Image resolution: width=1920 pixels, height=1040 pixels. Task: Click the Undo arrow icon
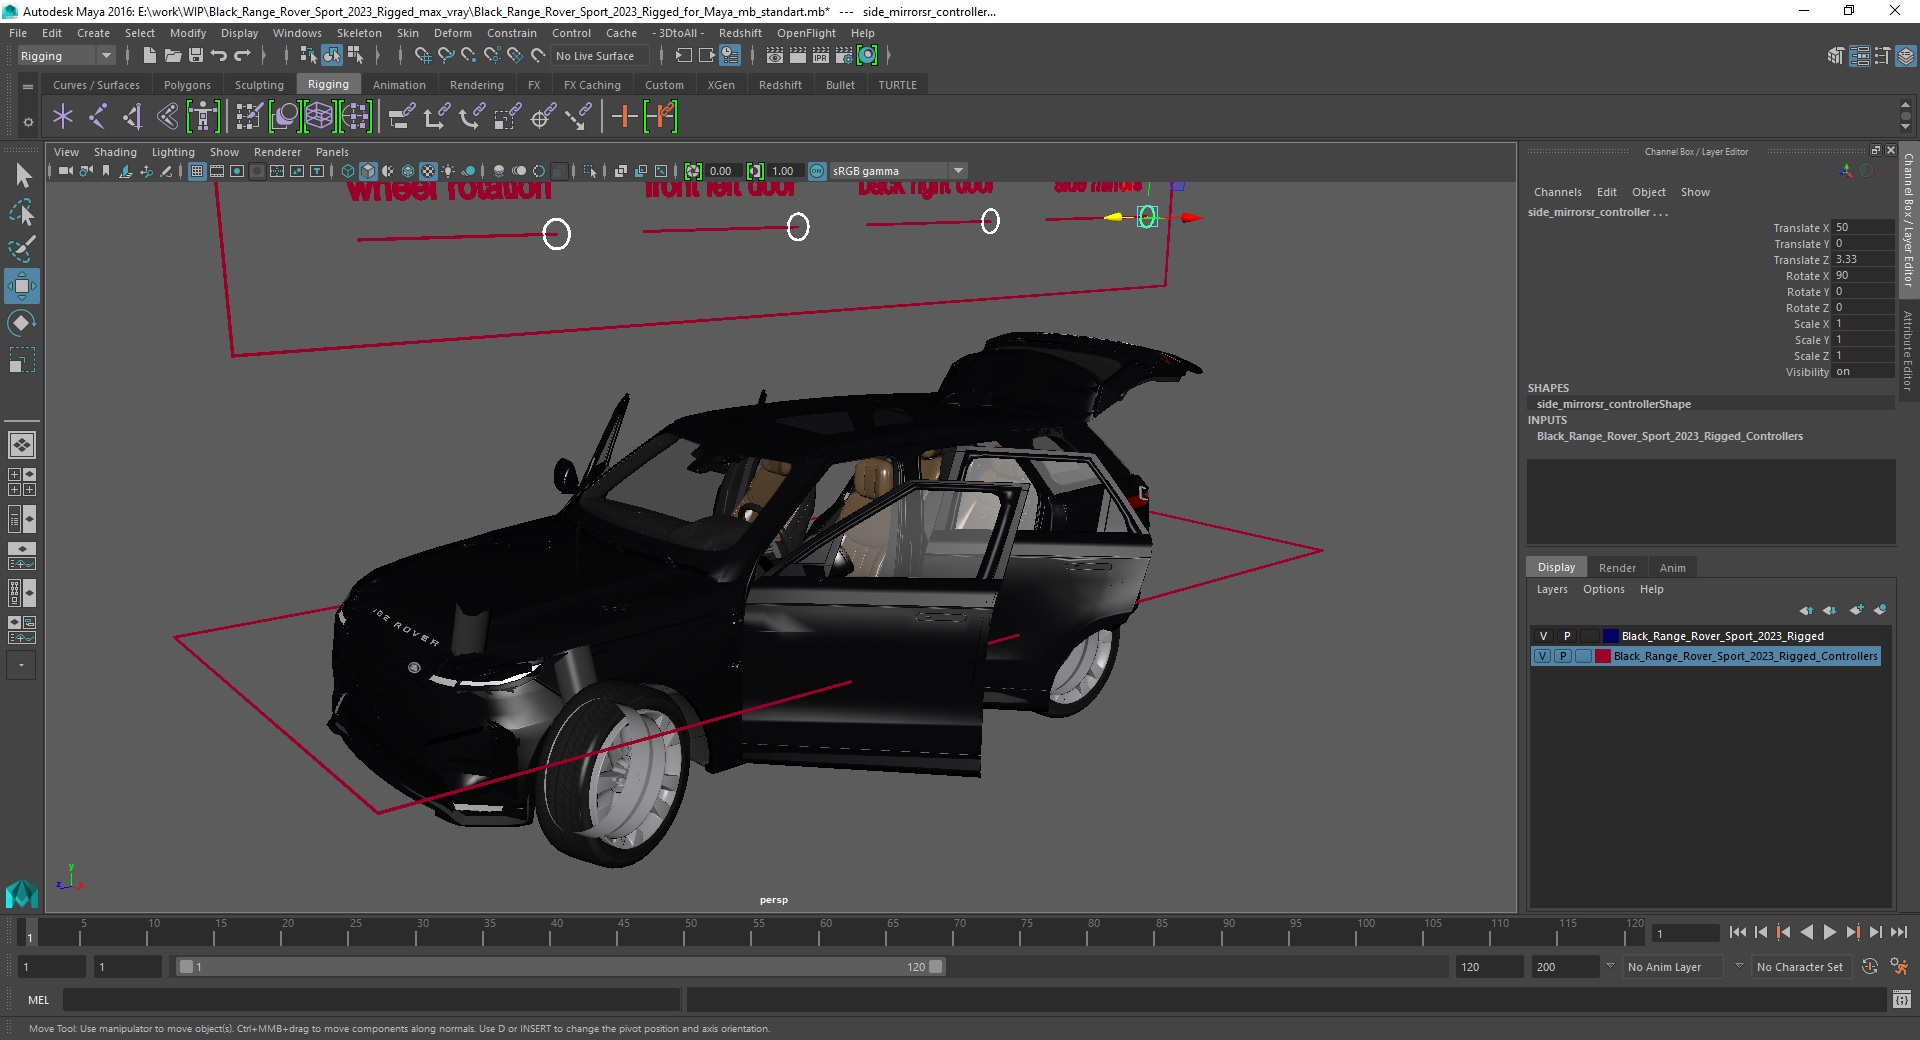click(x=219, y=56)
